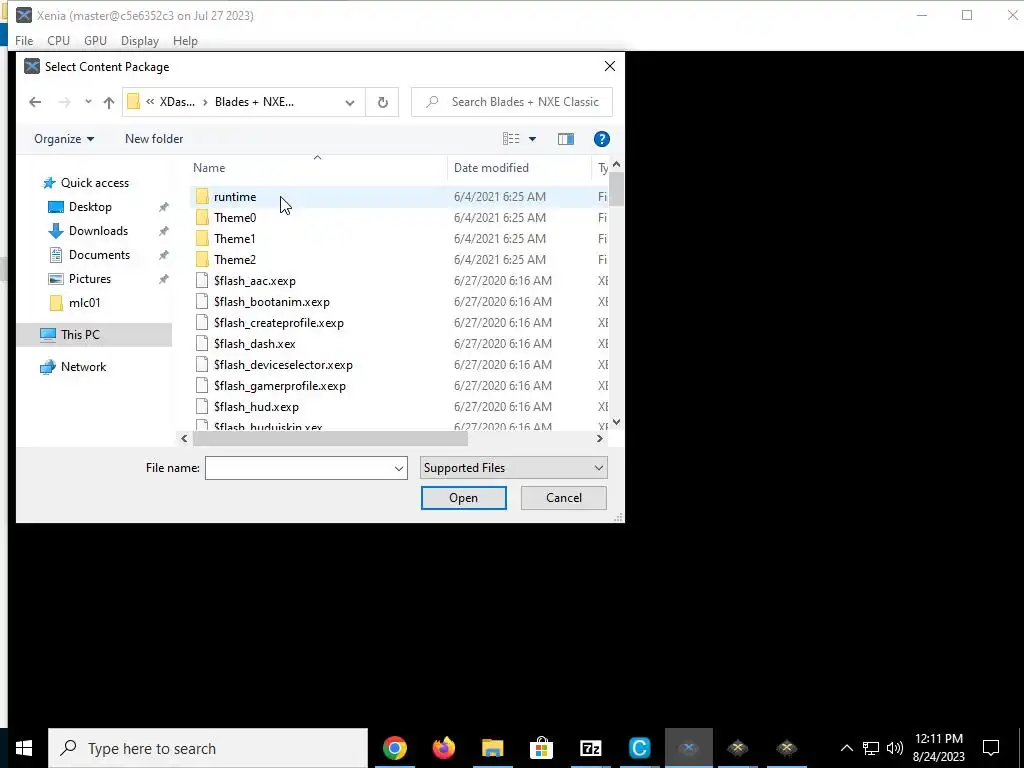Show hidden system tray icons
The image size is (1024, 768).
(846, 748)
